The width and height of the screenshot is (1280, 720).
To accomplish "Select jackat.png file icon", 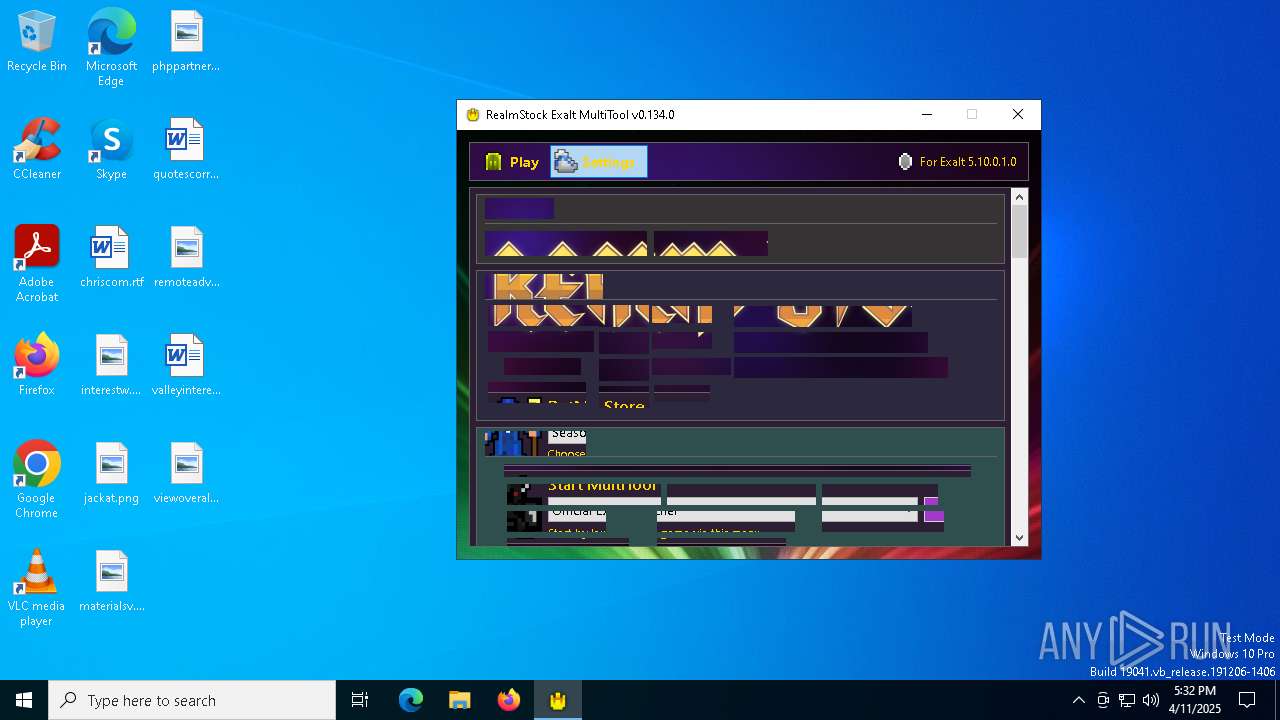I will click(111, 474).
